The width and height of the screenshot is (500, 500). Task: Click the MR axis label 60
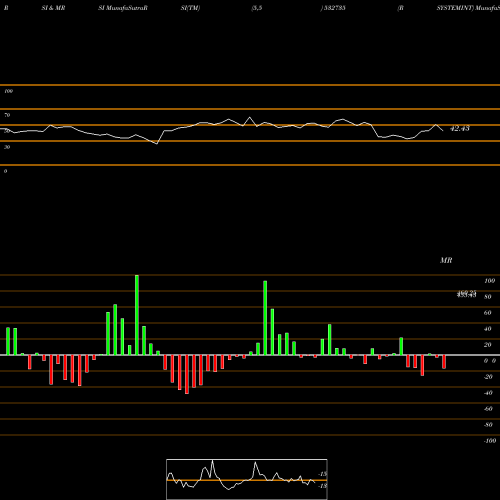pyautogui.click(x=487, y=313)
